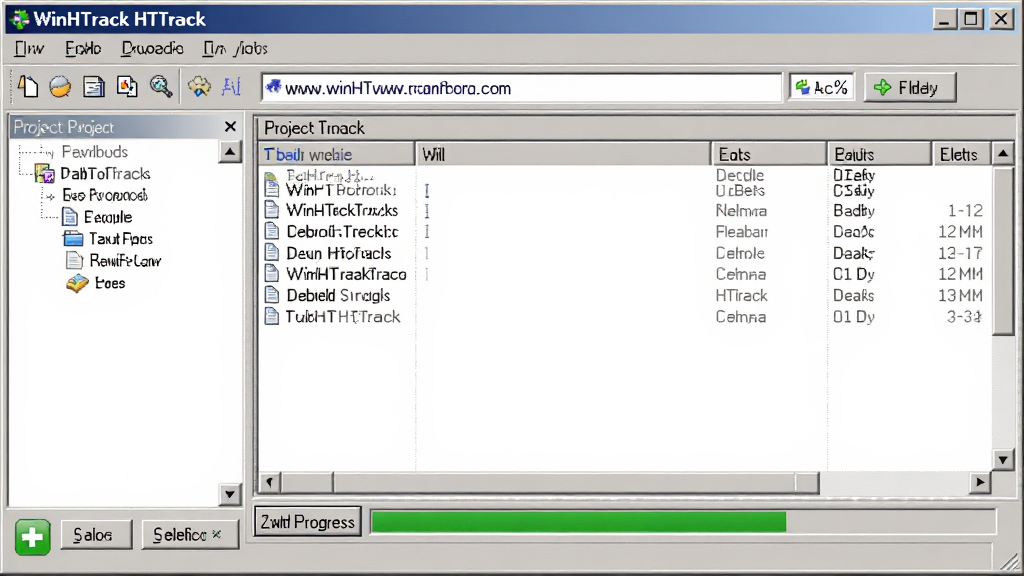1024x576 pixels.
Task: Sort by the Tbailr wiebie column header
Action: (336, 154)
